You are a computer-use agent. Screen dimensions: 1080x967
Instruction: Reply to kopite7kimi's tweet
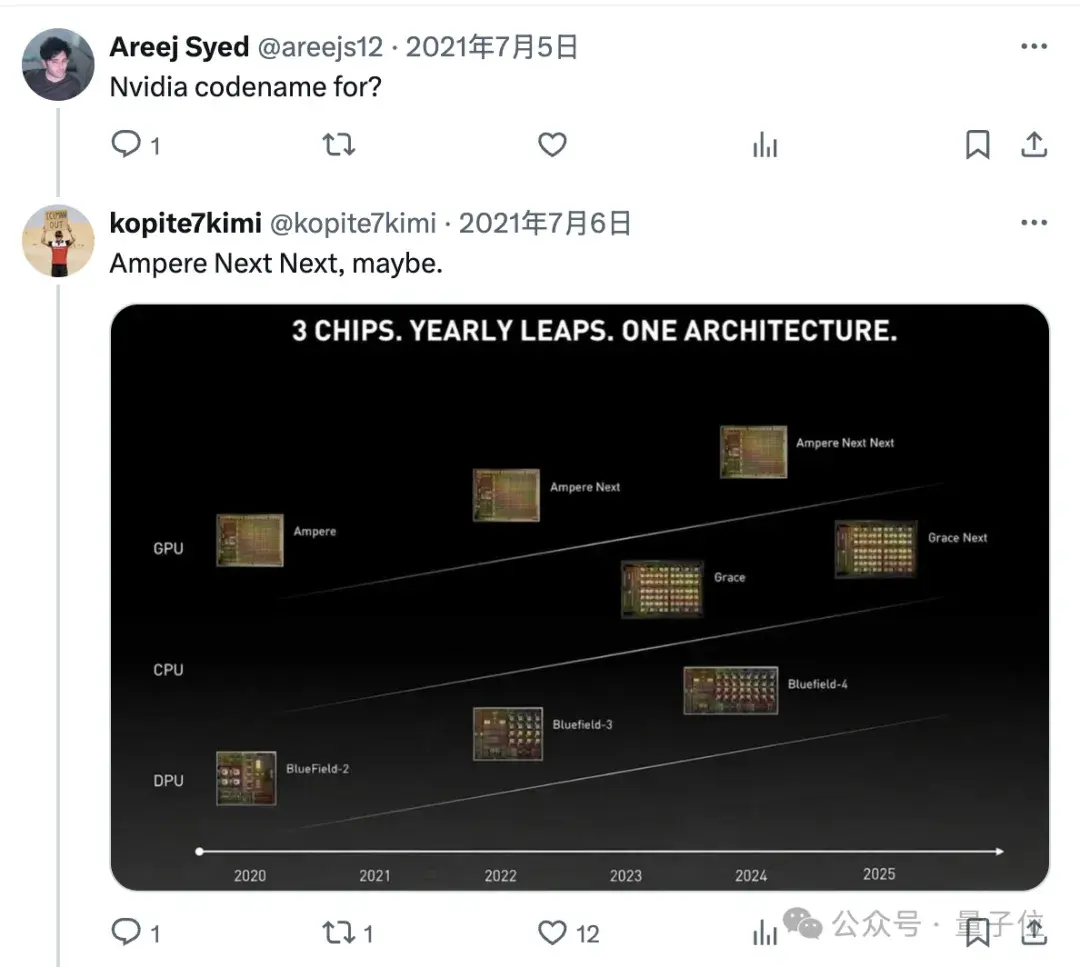click(126, 933)
